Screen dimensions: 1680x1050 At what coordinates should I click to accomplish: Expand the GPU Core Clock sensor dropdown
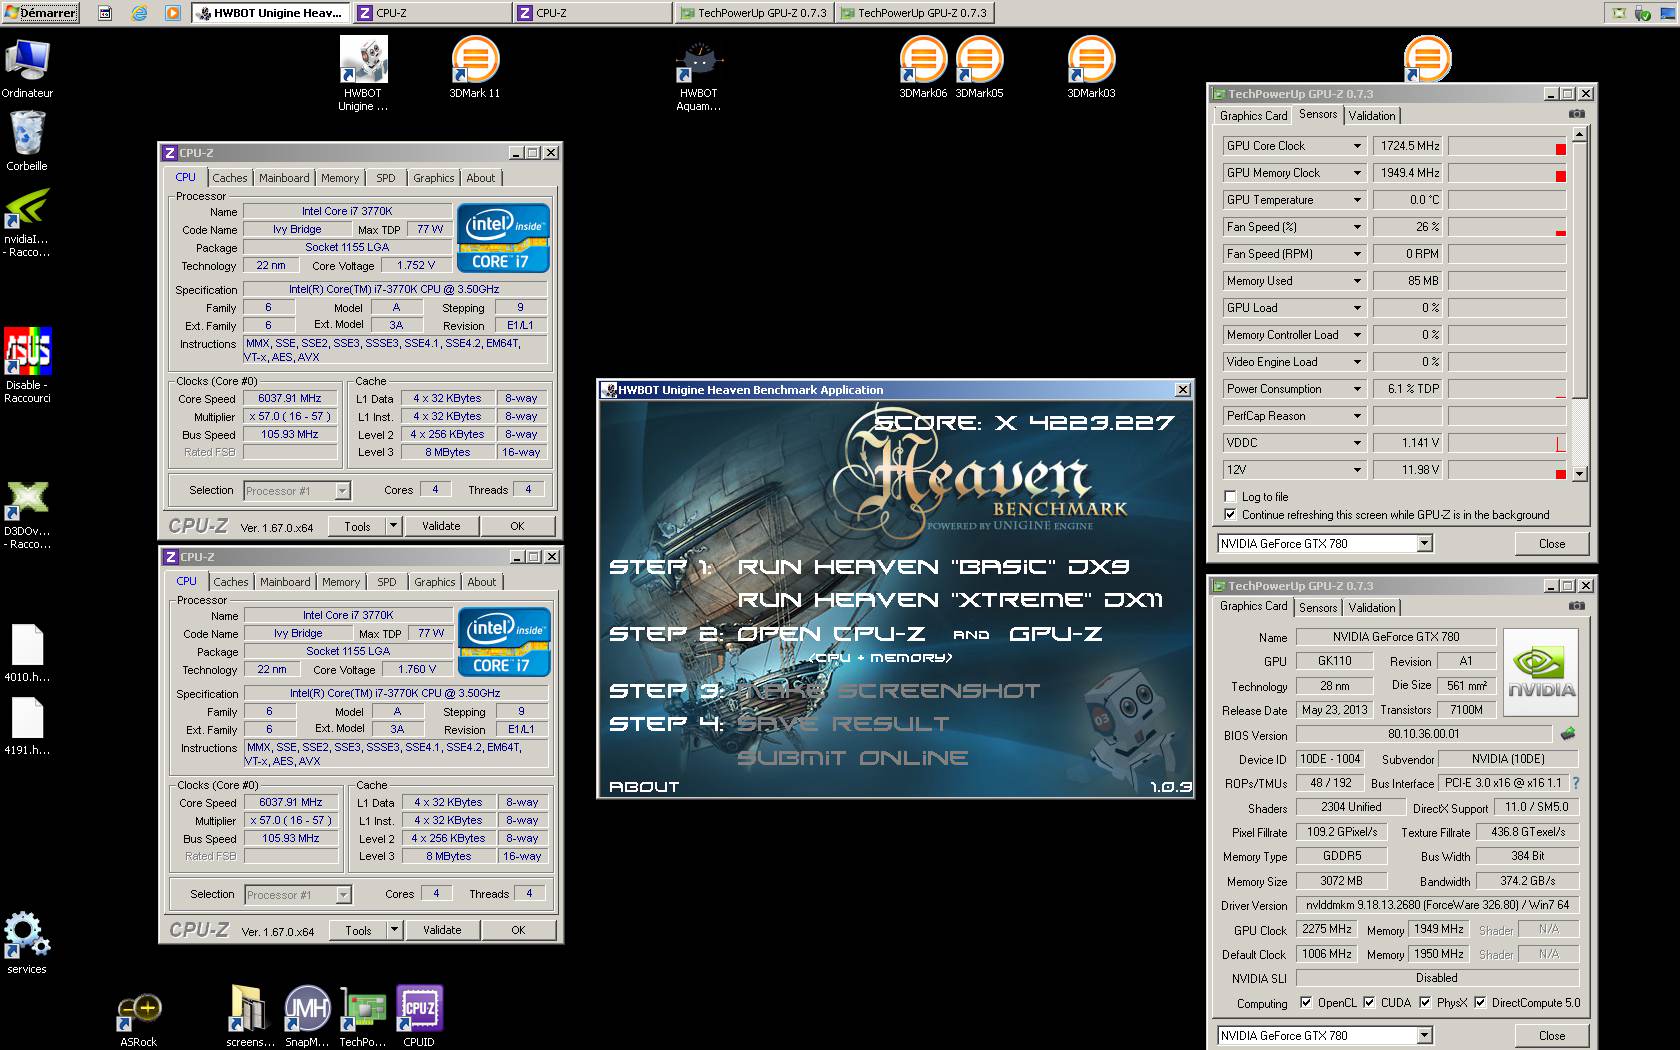pyautogui.click(x=1357, y=146)
